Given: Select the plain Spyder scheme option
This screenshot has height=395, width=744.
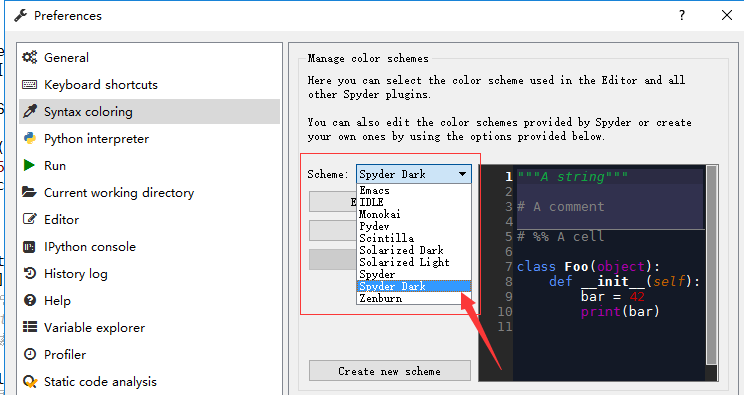Looking at the screenshot, I should (x=414, y=274).
